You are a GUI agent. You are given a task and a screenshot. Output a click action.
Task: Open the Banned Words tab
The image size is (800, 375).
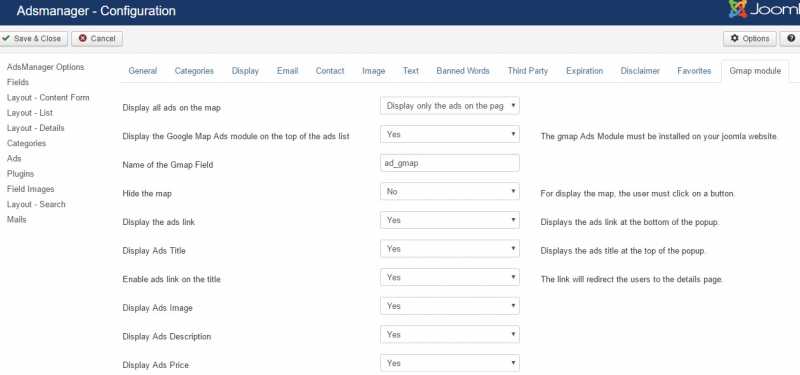coord(463,71)
